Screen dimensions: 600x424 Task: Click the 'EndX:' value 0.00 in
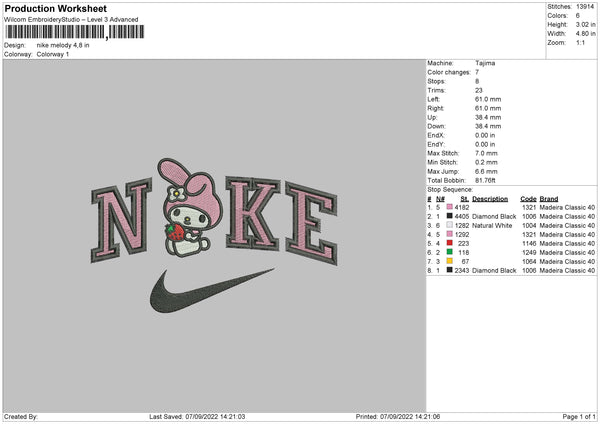485,135
